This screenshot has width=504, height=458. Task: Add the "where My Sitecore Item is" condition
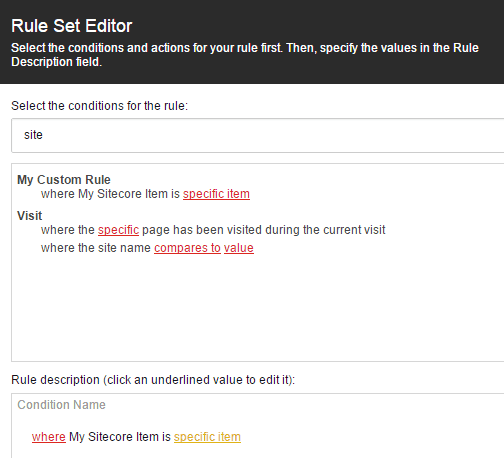pyautogui.click(x=110, y=194)
